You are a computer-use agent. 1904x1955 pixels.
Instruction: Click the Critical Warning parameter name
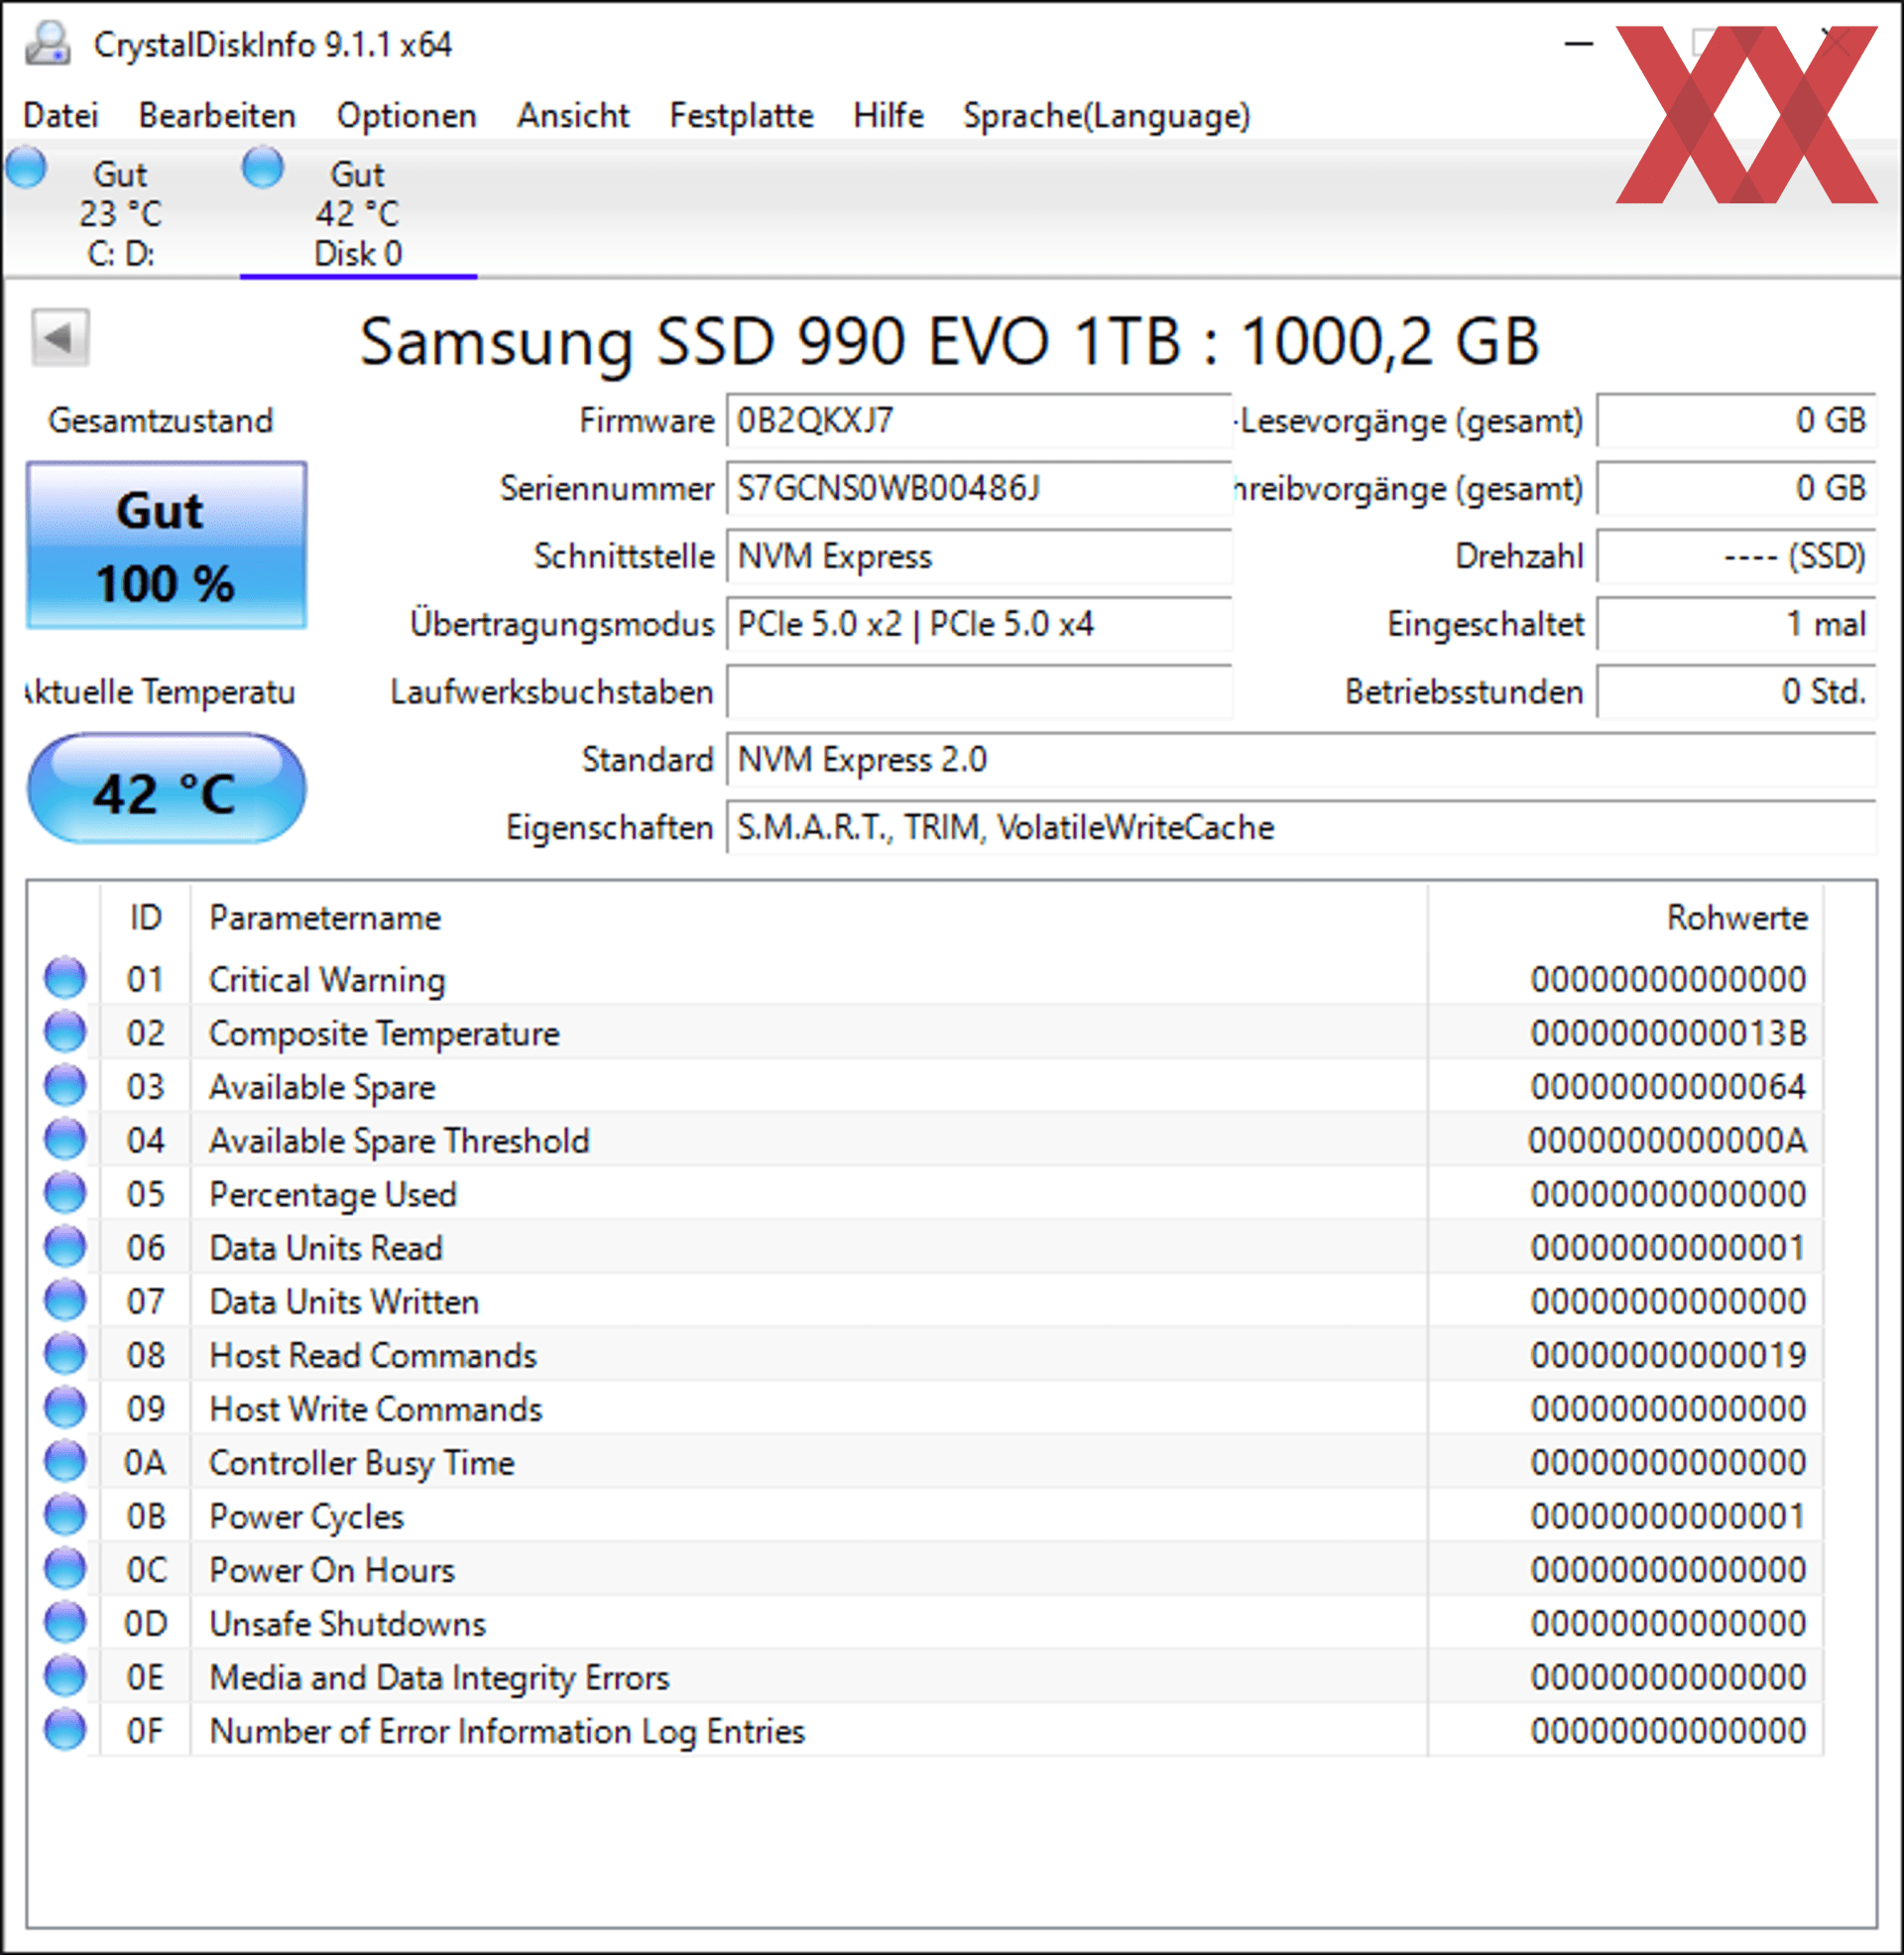[327, 980]
